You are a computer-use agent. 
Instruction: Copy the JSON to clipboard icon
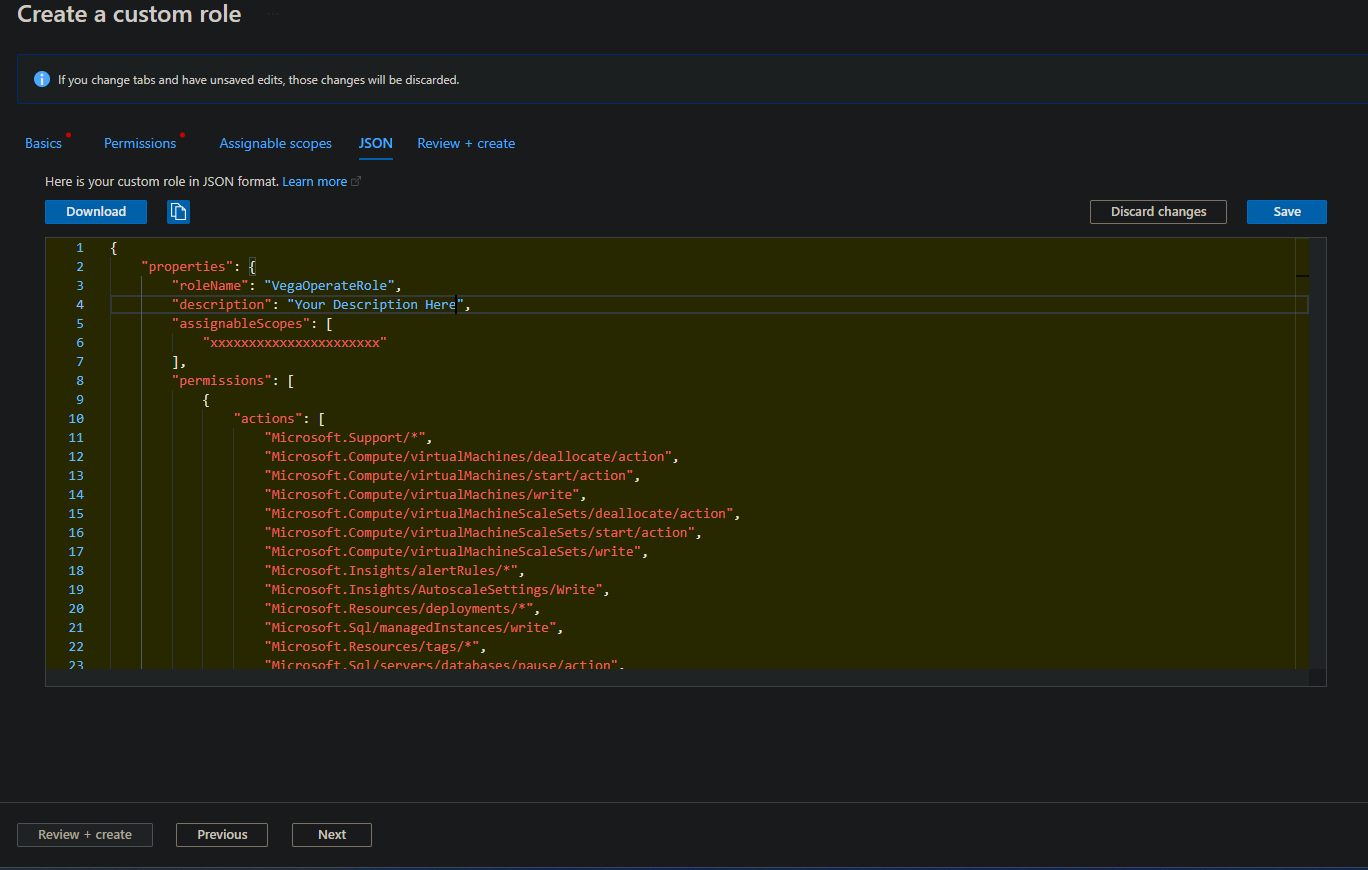(178, 211)
